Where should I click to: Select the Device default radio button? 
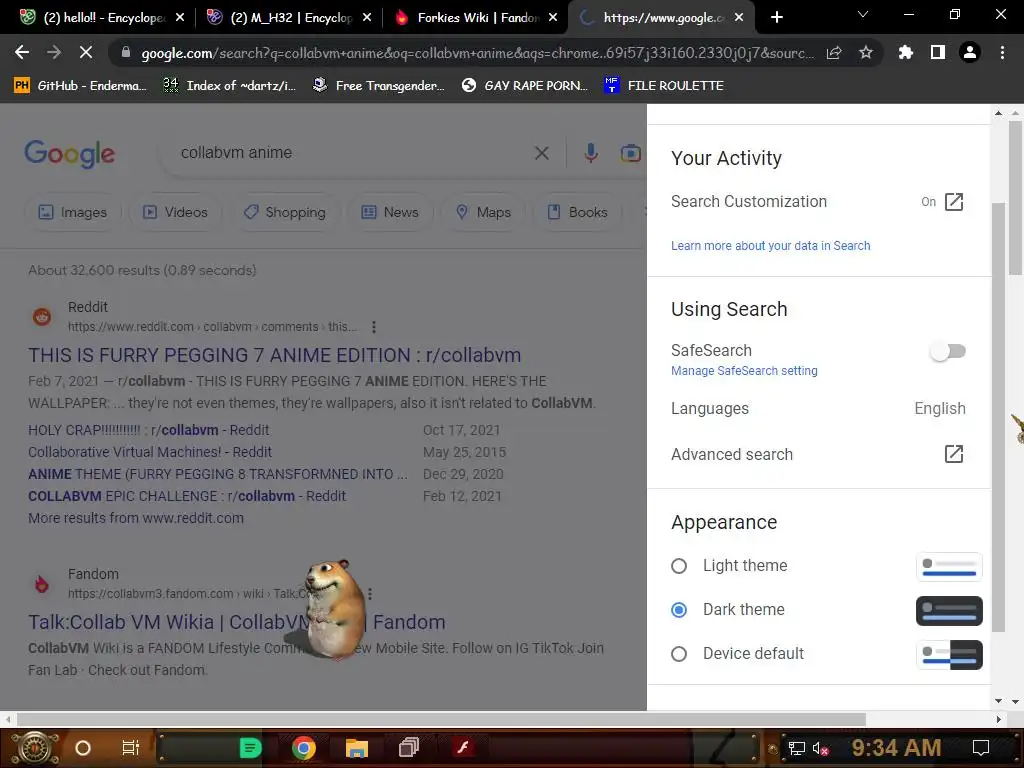679,654
